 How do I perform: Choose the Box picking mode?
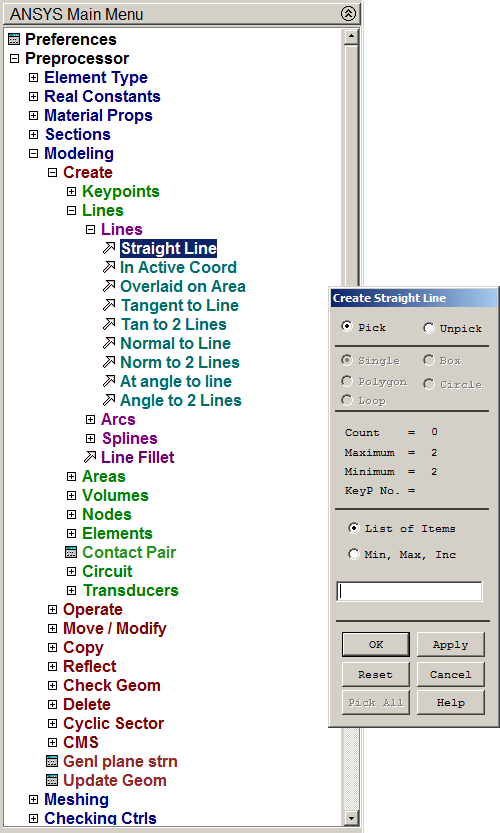pos(428,360)
